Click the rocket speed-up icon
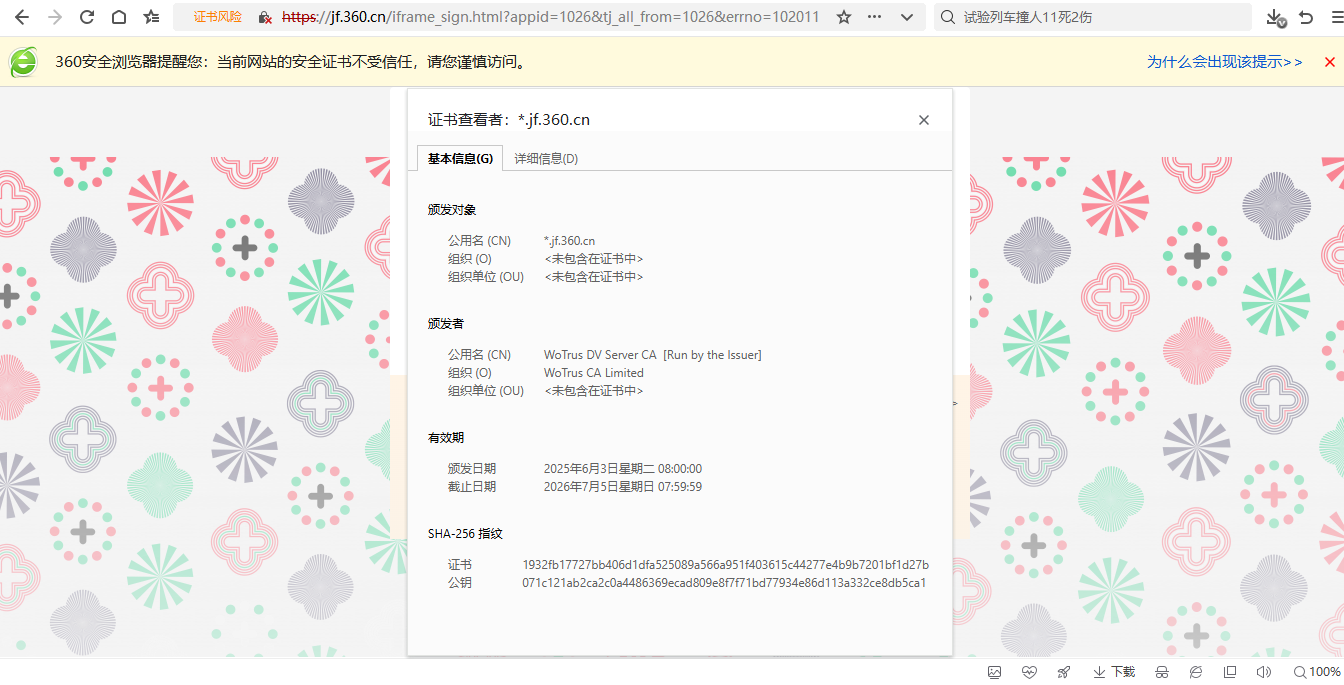Image resolution: width=1344 pixels, height=685 pixels. coord(1063,672)
